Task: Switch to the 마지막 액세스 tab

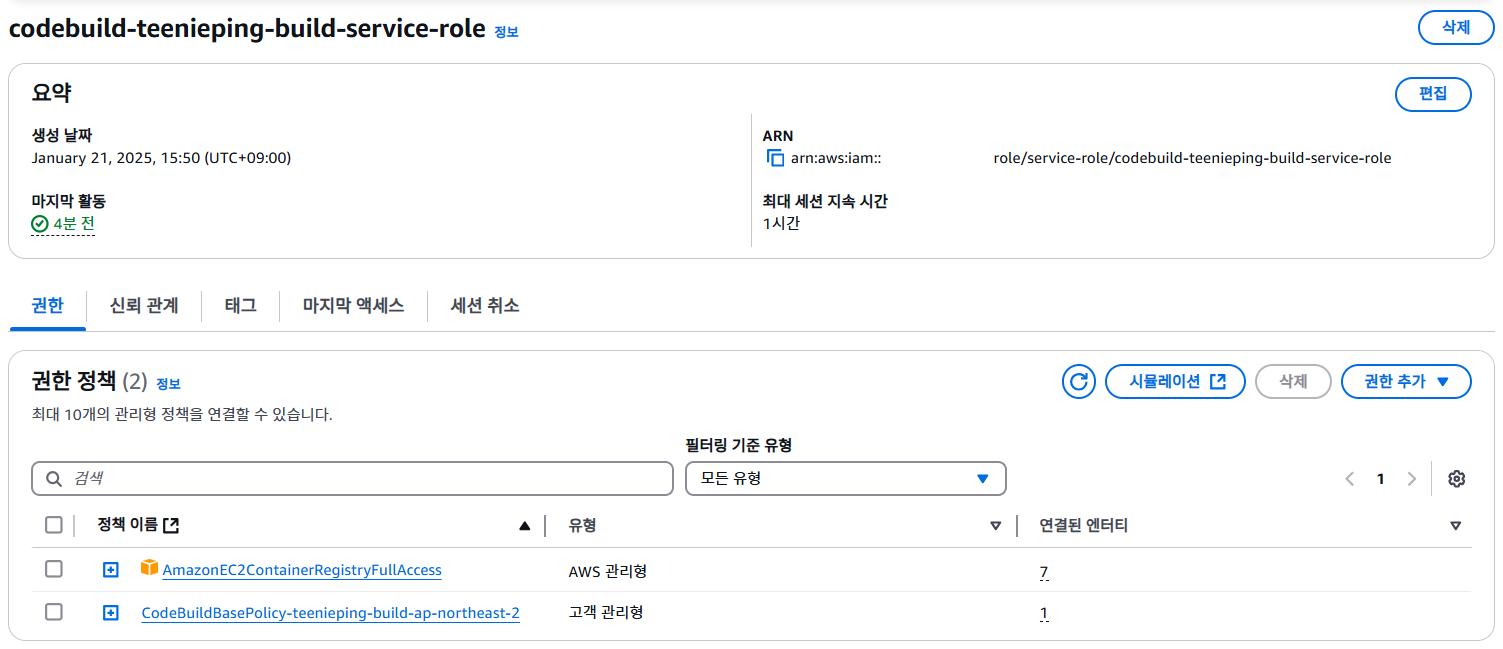Action: pos(353,306)
